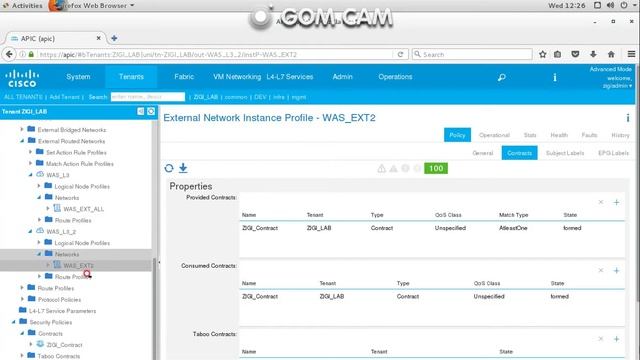This screenshot has height=360, width=640.
Task: Open the EPG Labels sub-tab
Action: tap(613, 153)
